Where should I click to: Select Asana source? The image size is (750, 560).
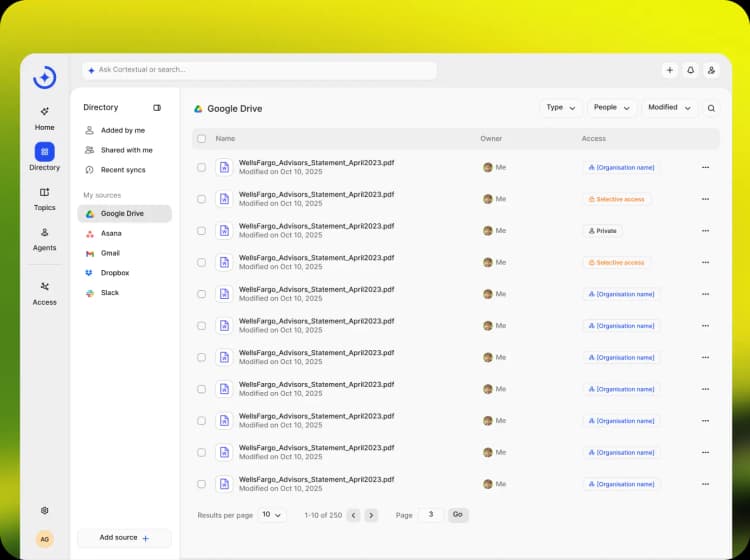click(x=124, y=233)
